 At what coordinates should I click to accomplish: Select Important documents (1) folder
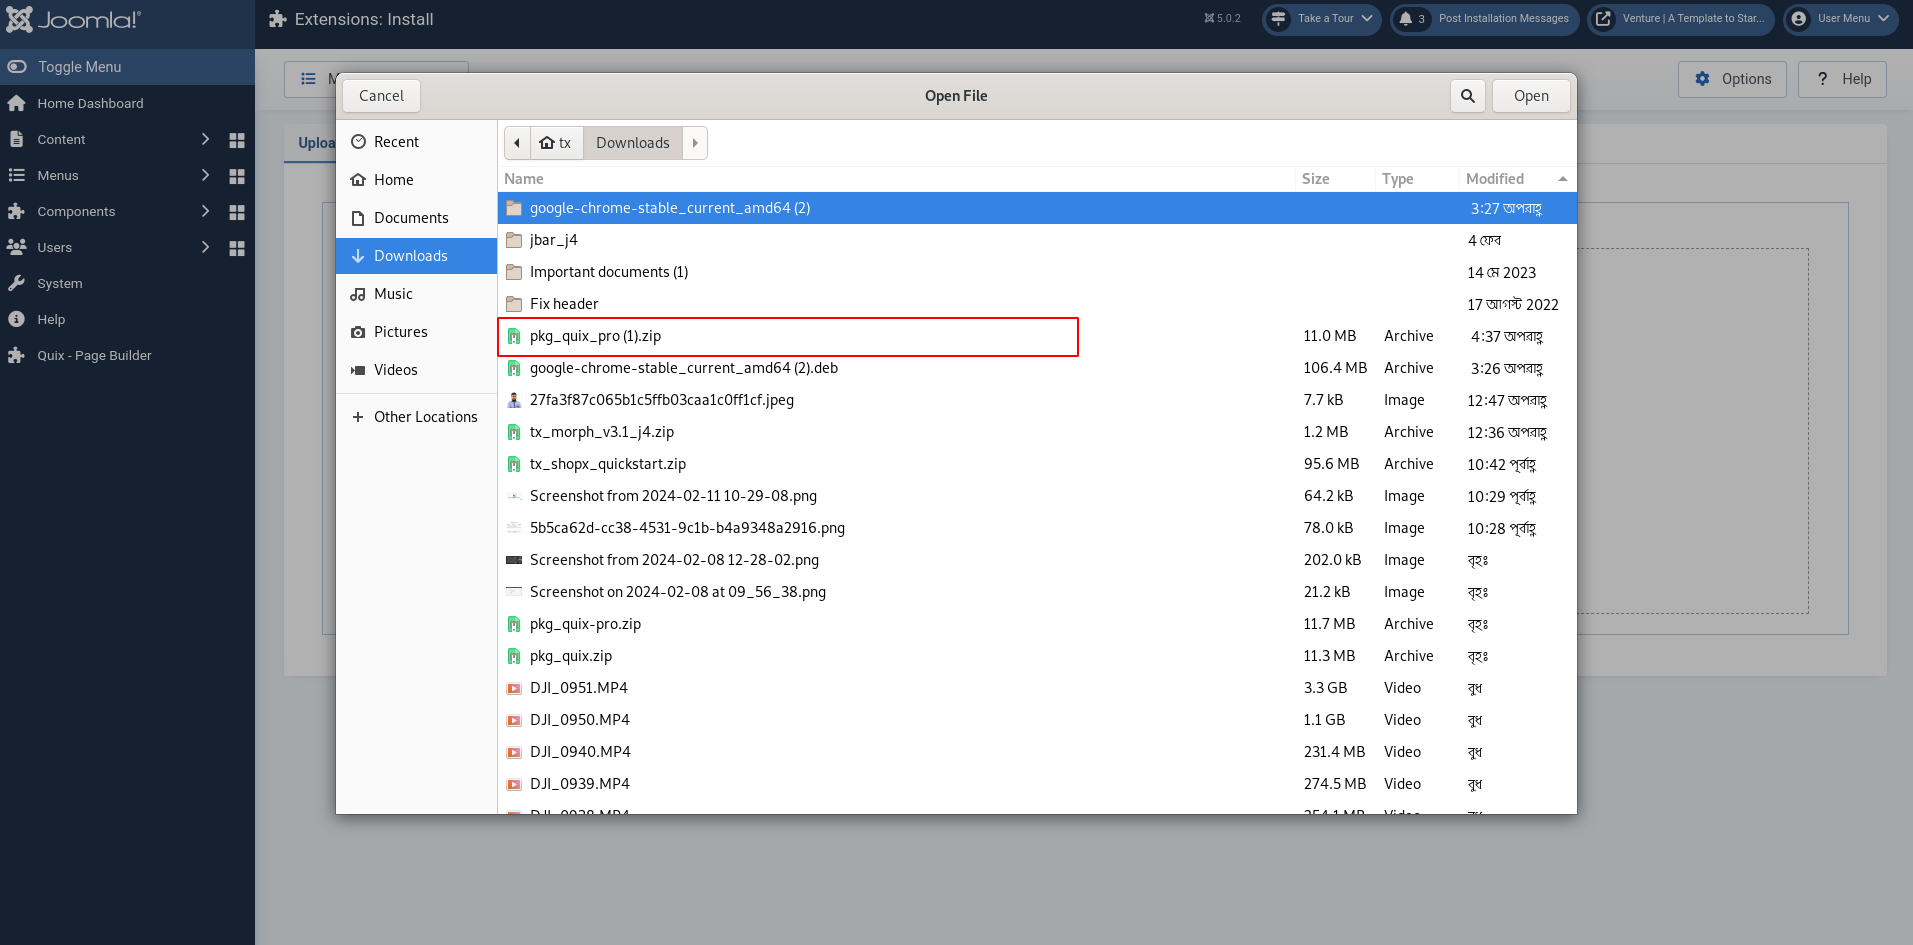(1037, 272)
